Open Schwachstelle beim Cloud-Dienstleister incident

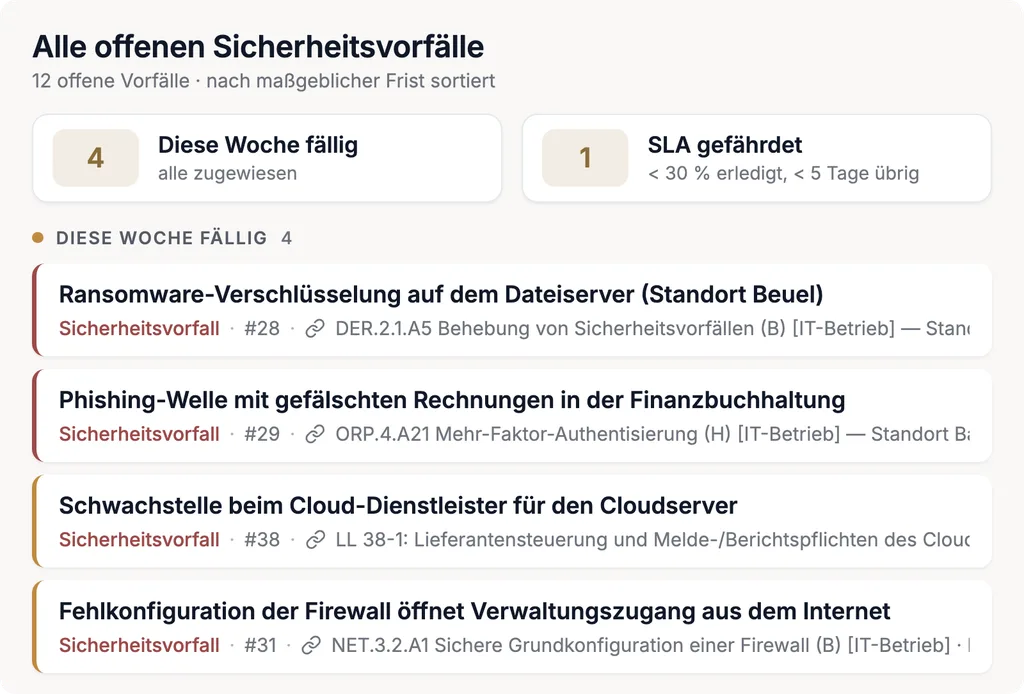coord(512,522)
